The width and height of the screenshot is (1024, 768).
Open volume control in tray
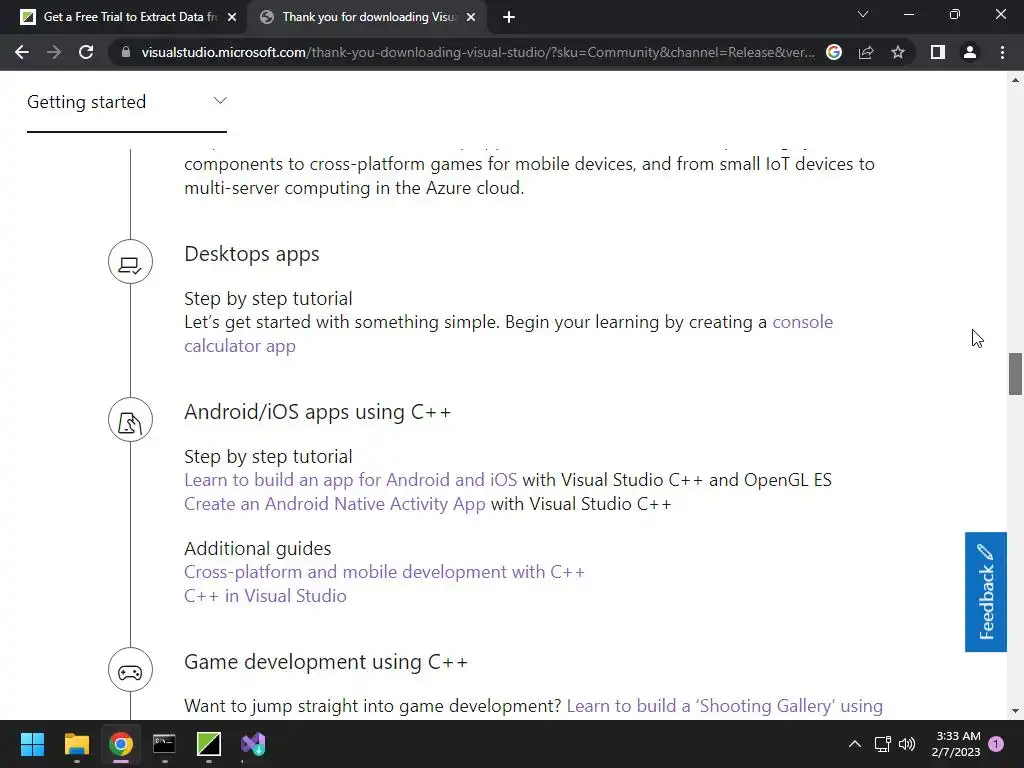click(907, 744)
